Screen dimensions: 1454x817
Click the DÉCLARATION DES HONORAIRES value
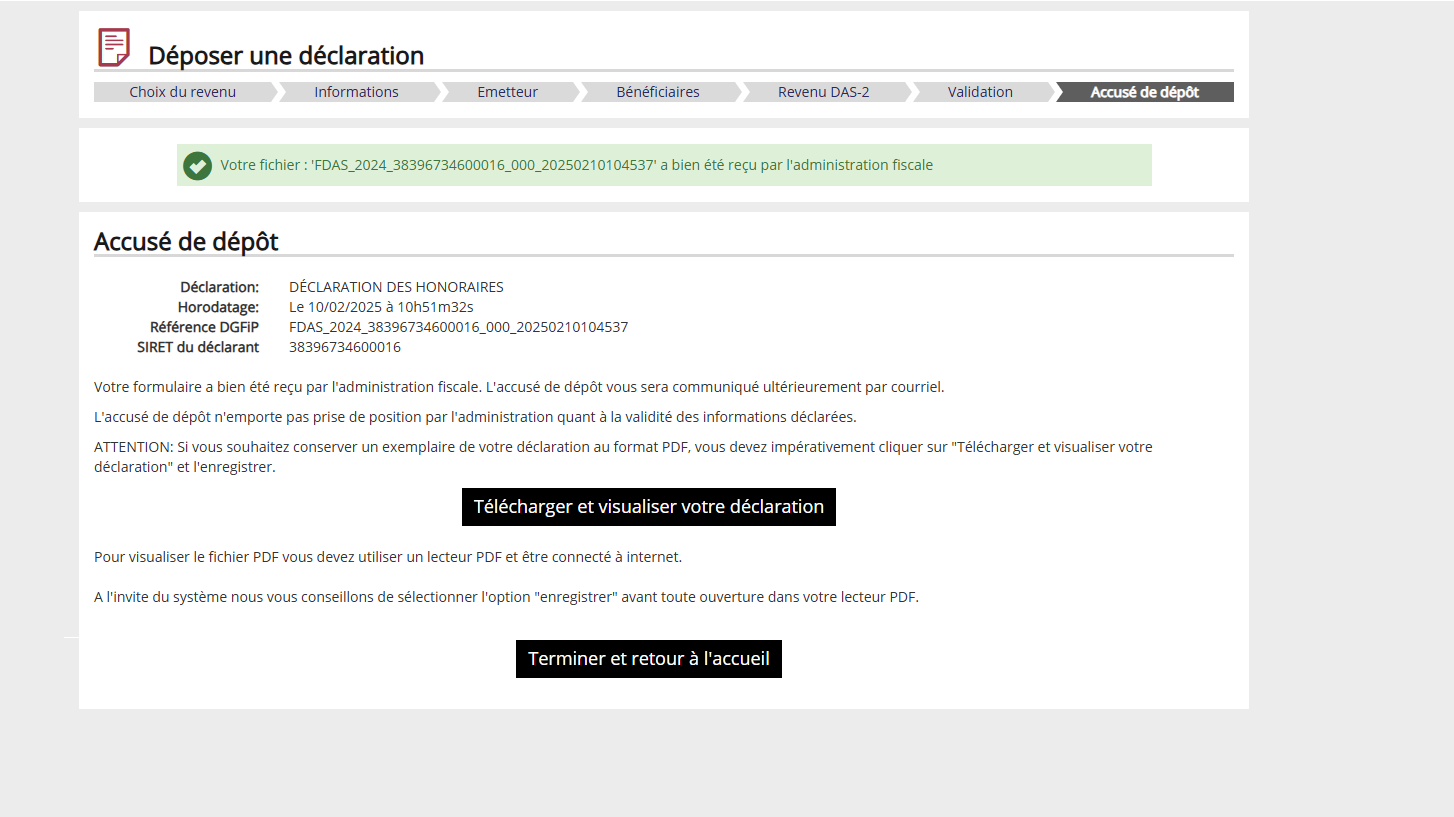click(x=396, y=287)
